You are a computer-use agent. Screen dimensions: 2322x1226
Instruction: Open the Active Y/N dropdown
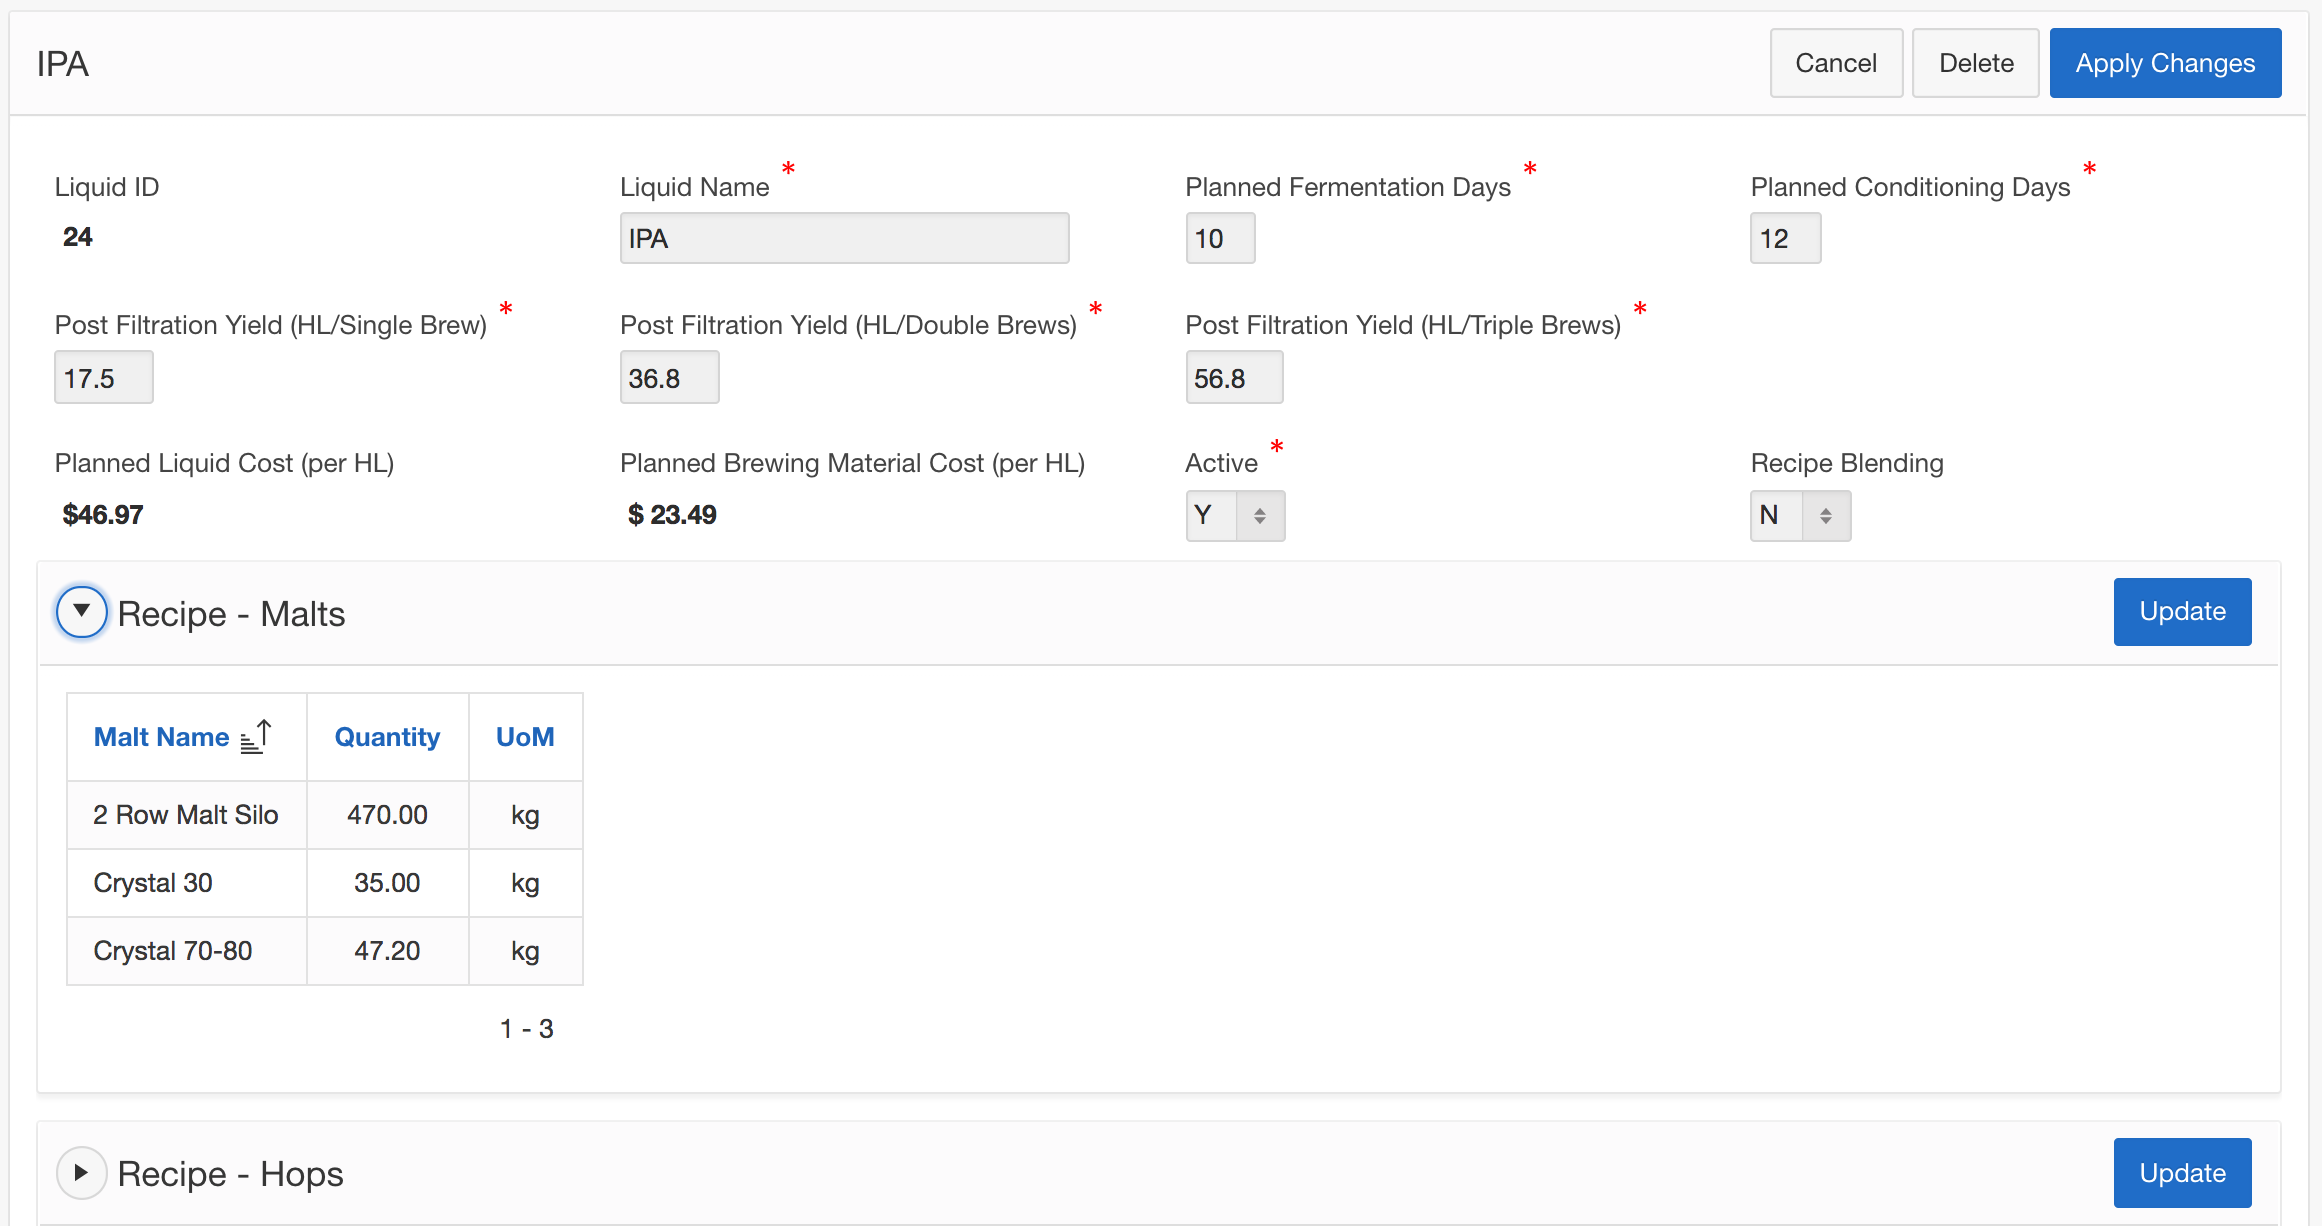pos(1235,515)
